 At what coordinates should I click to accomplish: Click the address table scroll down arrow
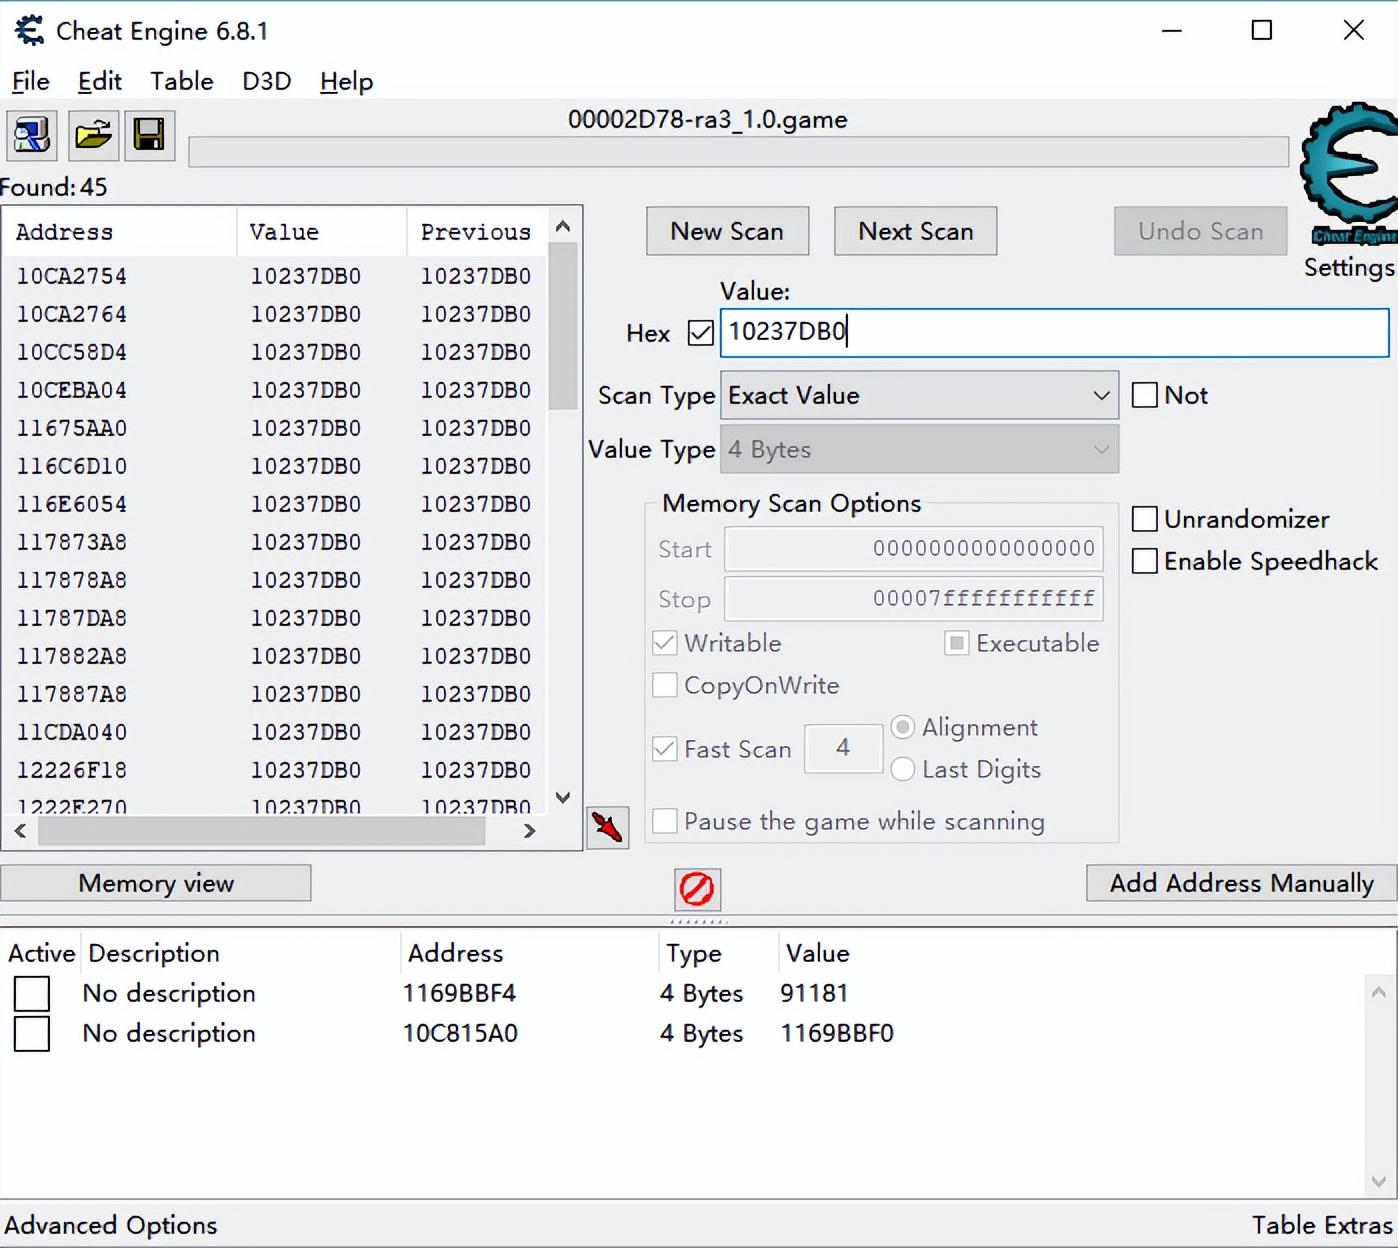[1379, 1181]
